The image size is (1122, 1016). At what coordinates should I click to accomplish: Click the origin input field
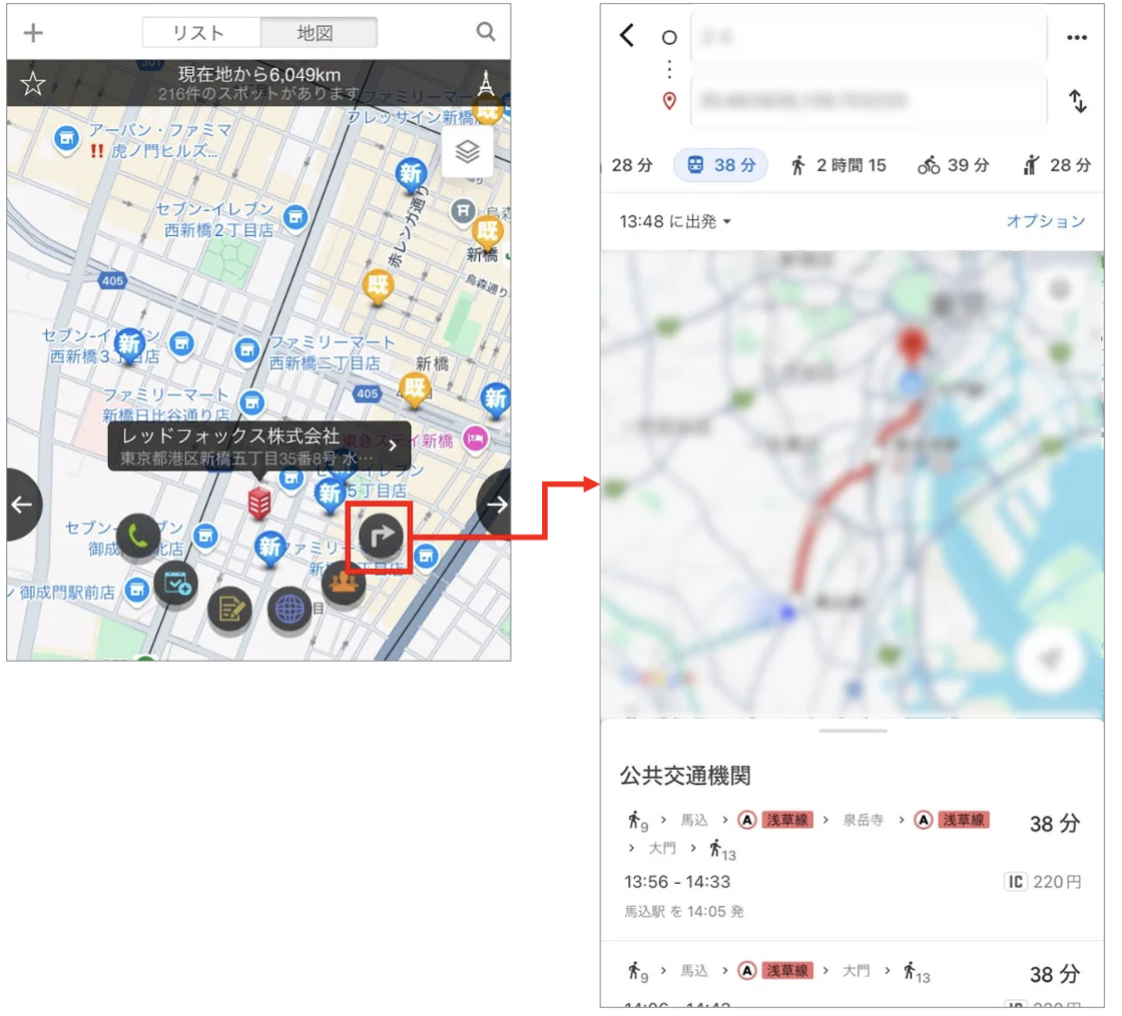[x=868, y=36]
